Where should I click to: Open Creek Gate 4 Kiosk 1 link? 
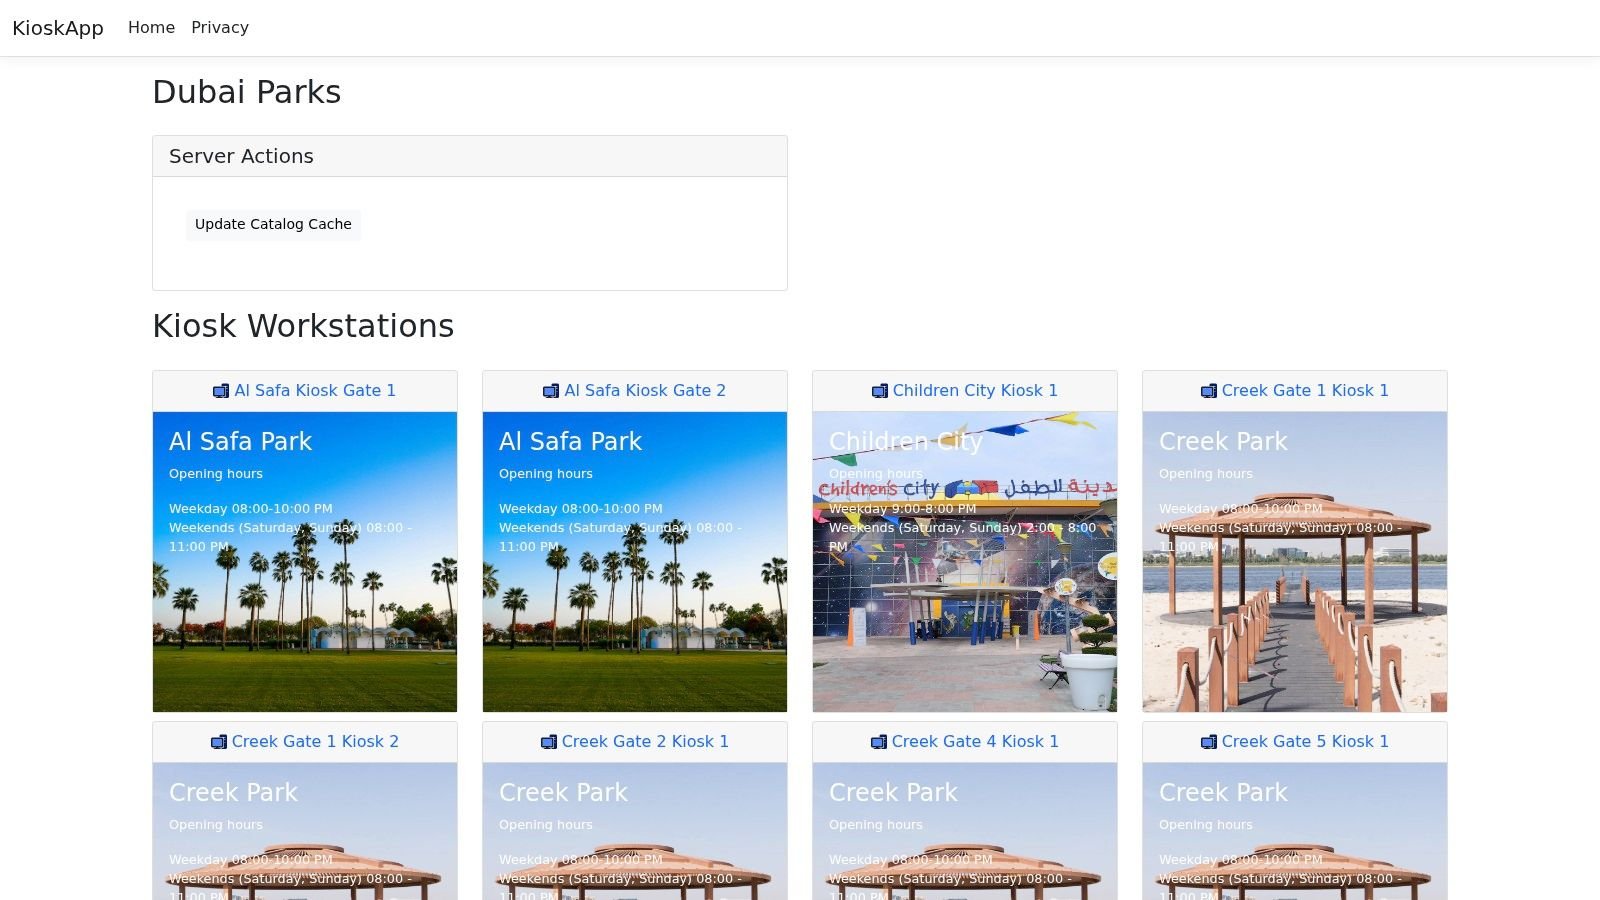tap(975, 742)
